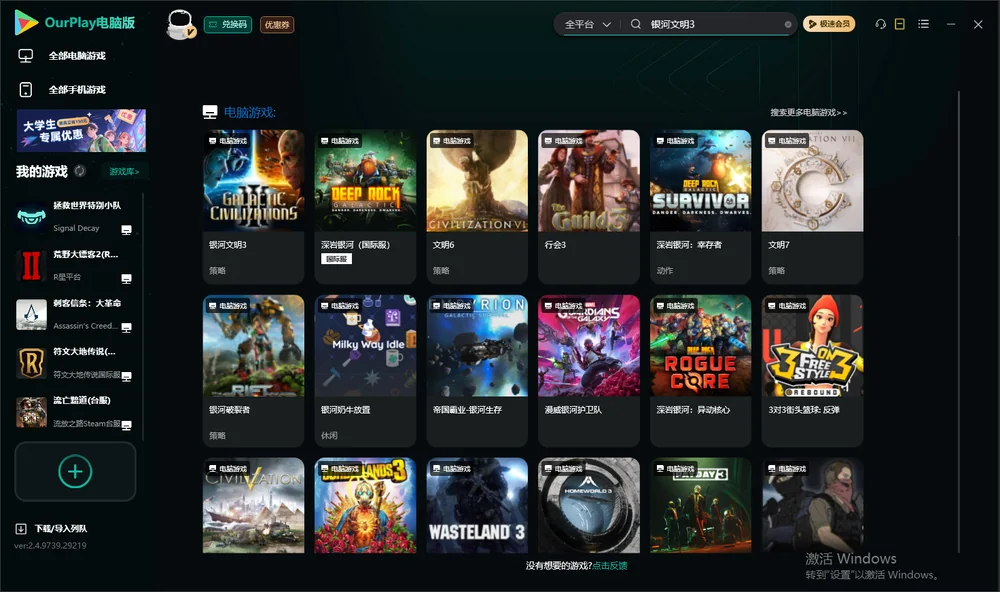Expand the 全平台 platform dropdown
Viewport: 1000px width, 592px height.
[x=587, y=24]
